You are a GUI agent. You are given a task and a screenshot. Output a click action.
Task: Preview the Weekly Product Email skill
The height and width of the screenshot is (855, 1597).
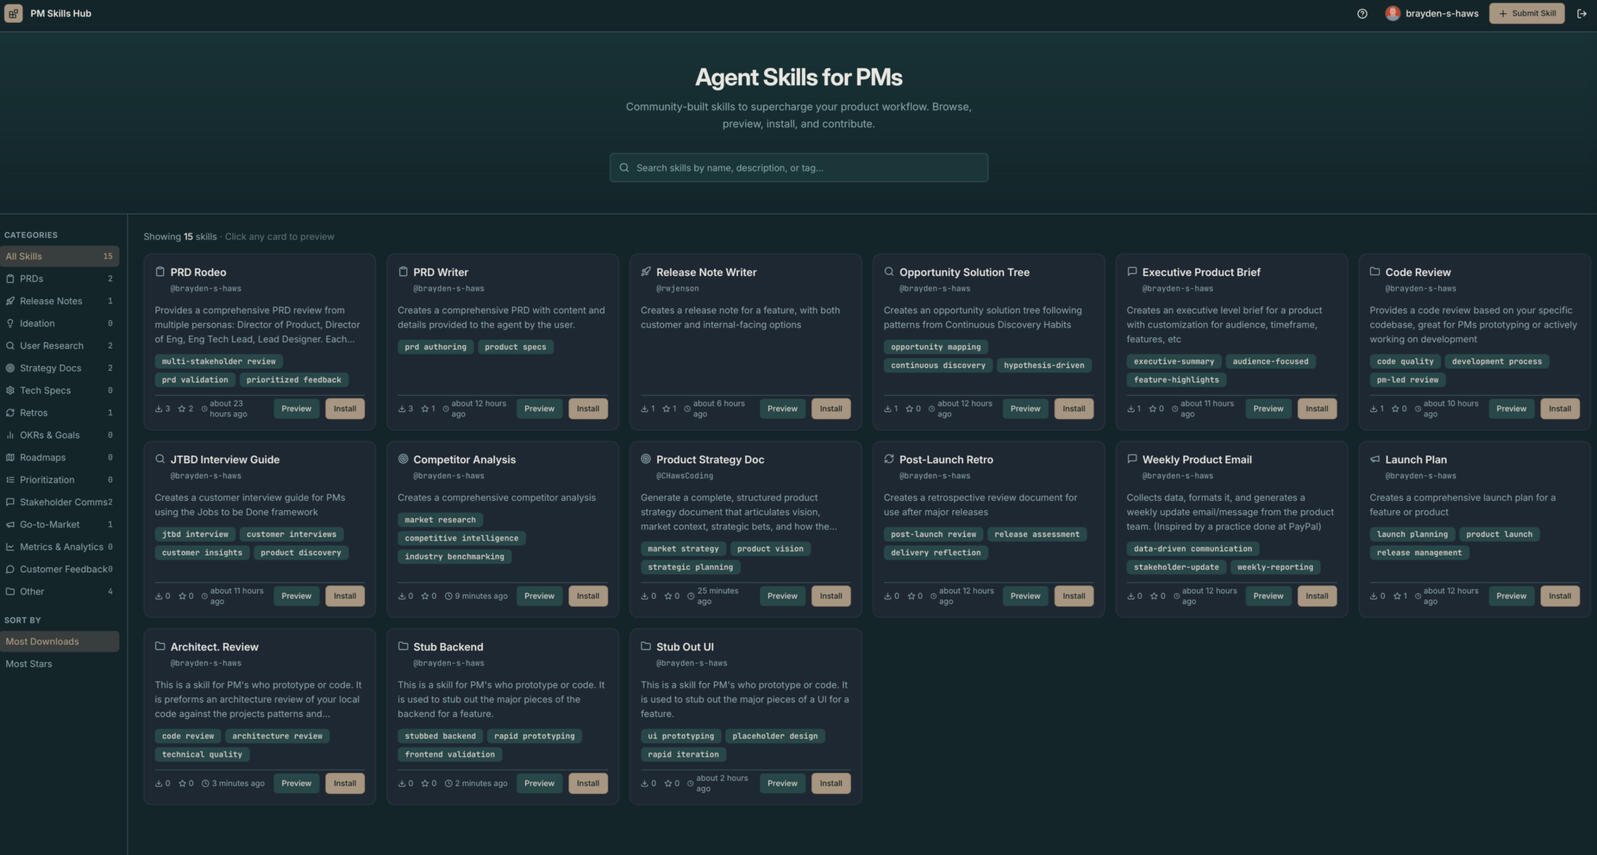(1268, 596)
